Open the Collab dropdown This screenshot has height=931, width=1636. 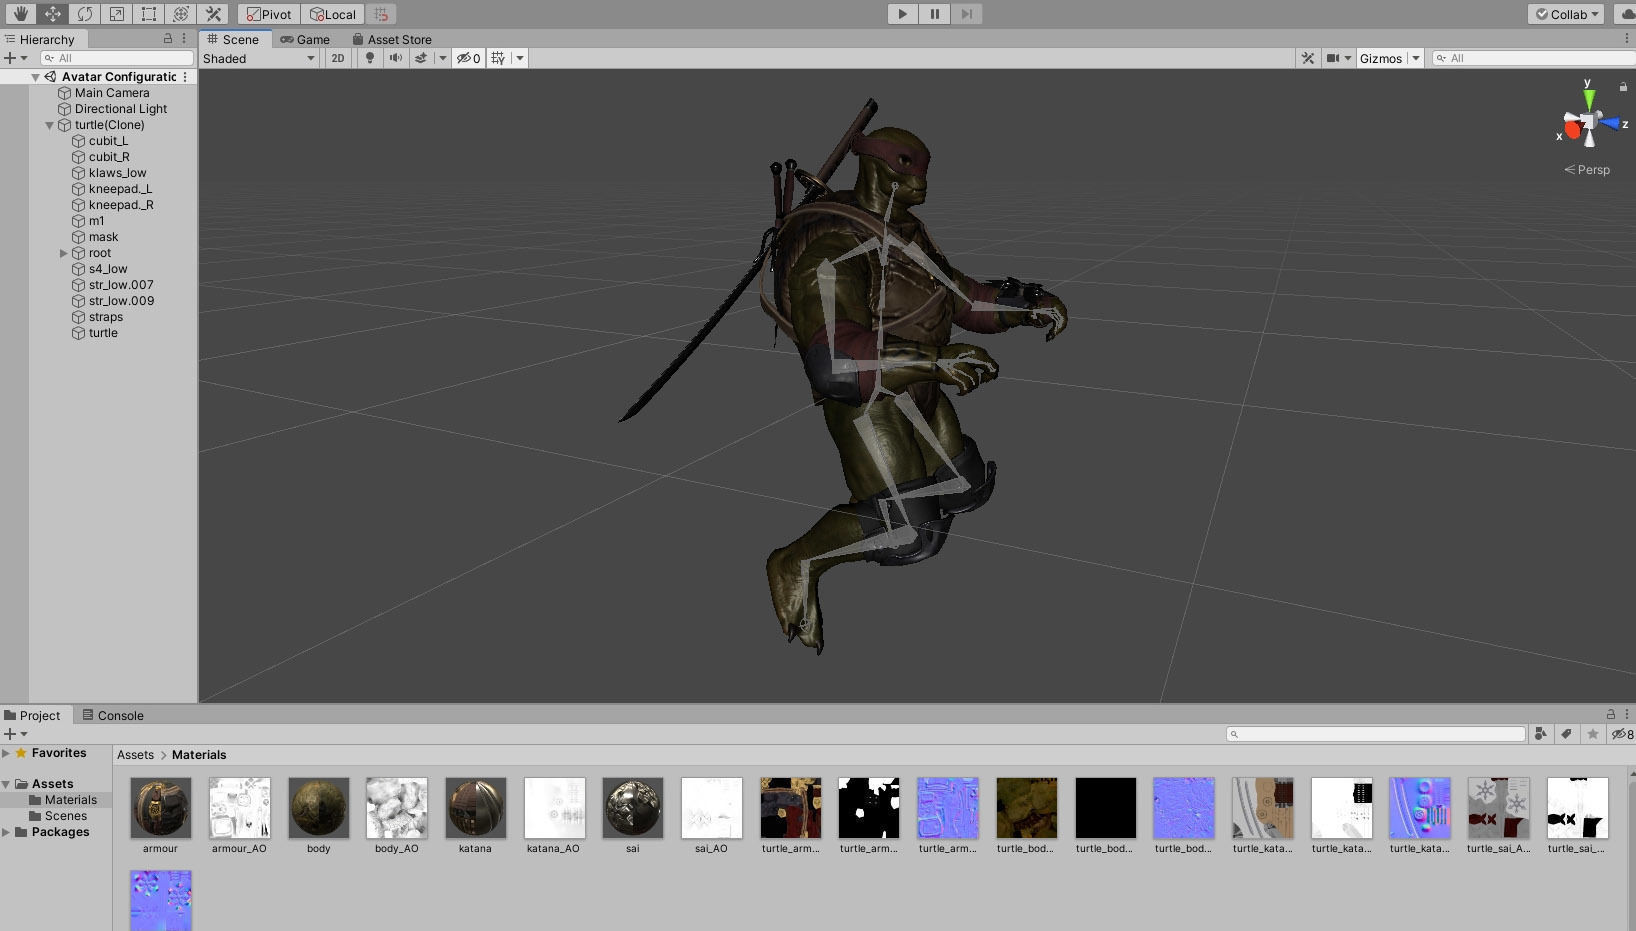1566,14
